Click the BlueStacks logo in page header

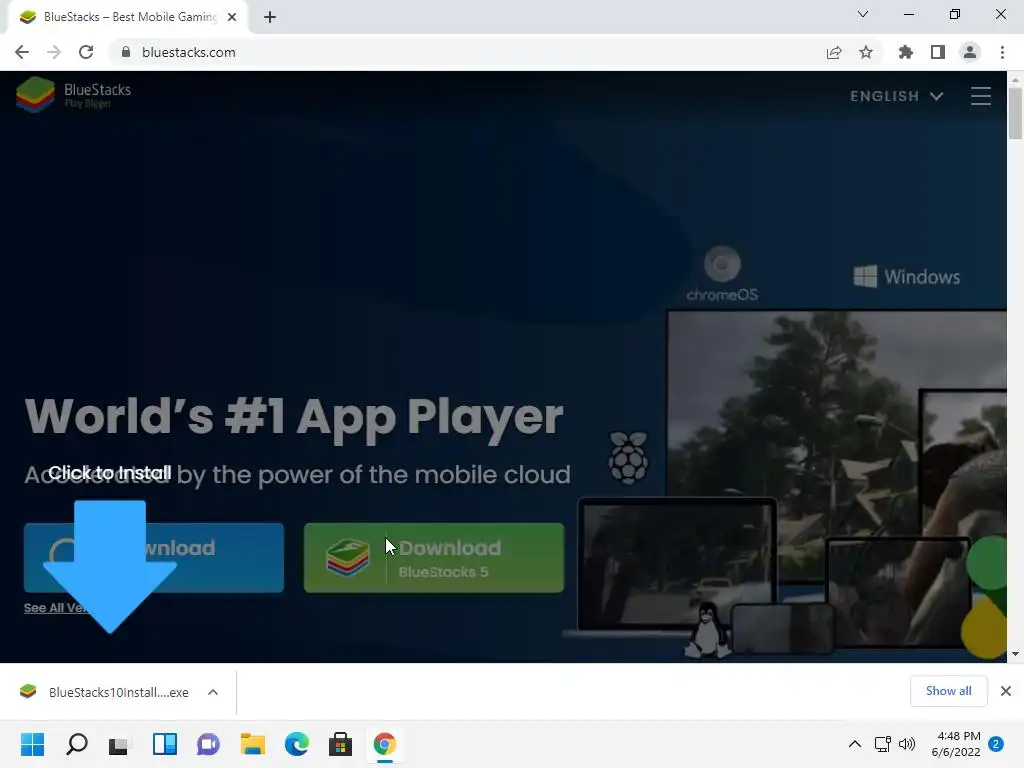coord(73,95)
